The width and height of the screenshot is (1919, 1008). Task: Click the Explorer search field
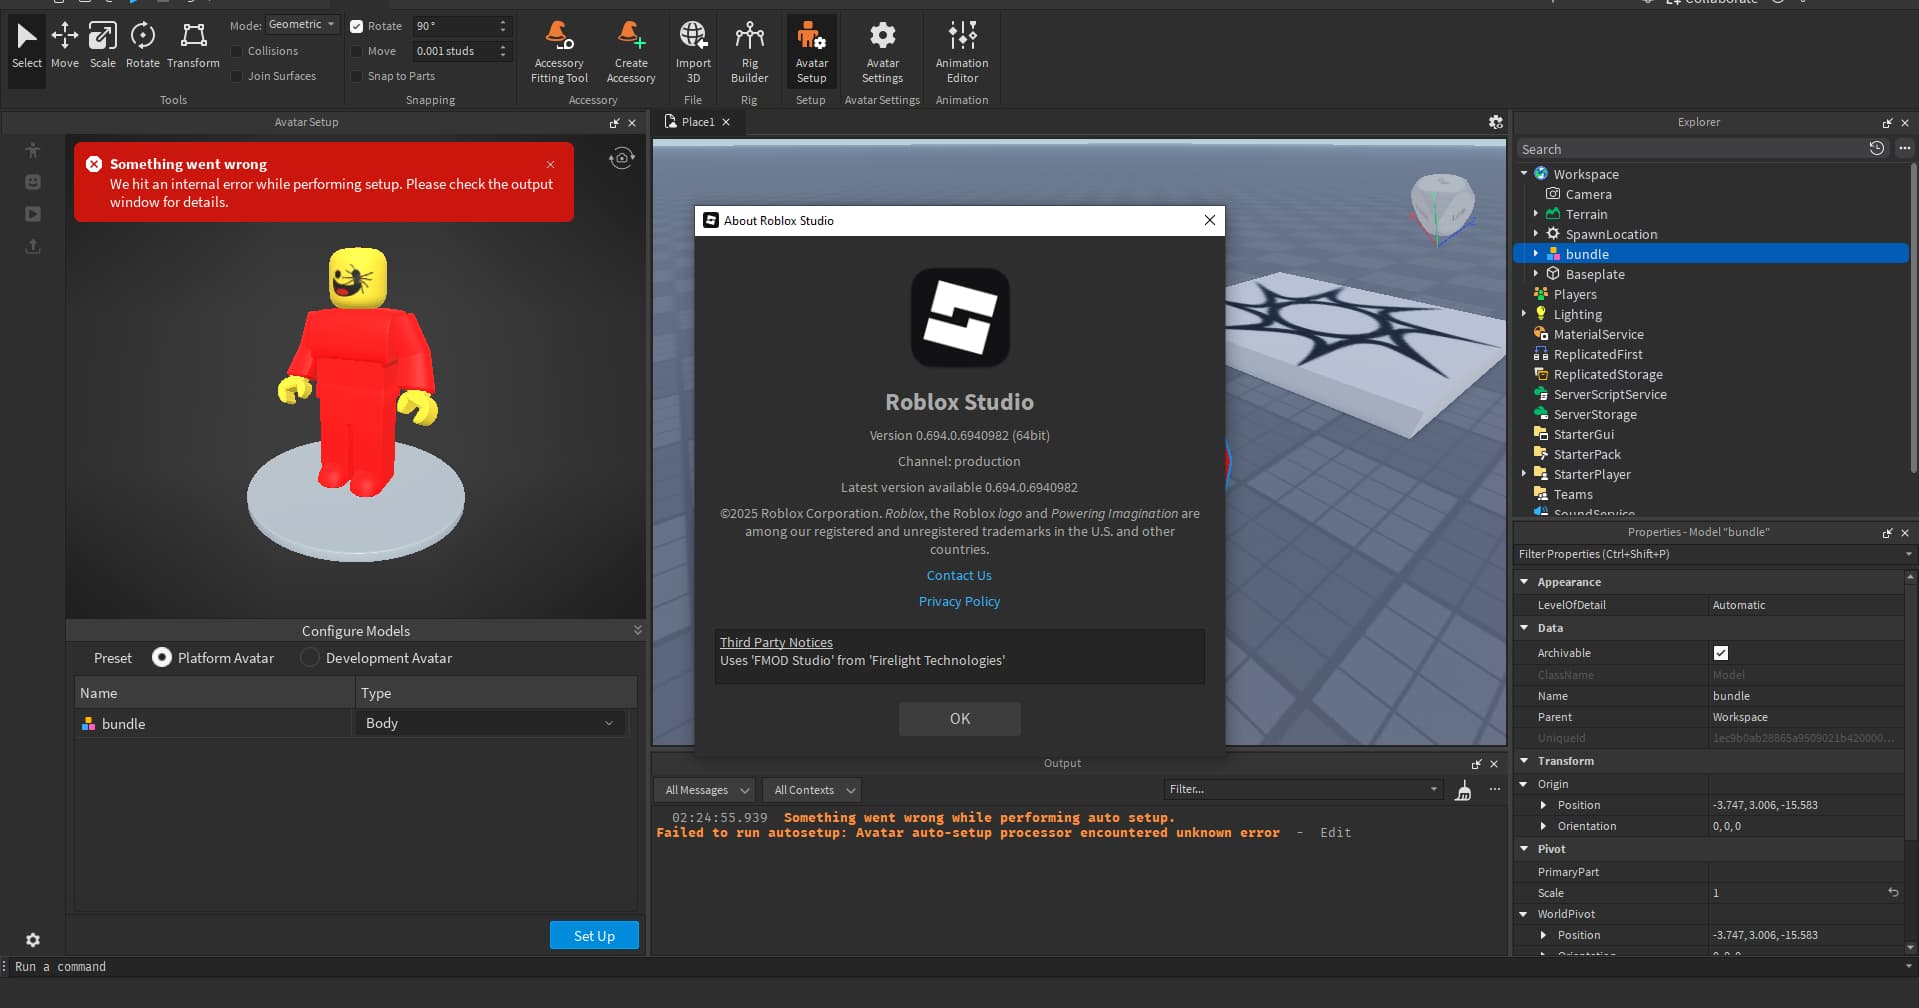[1688, 149]
